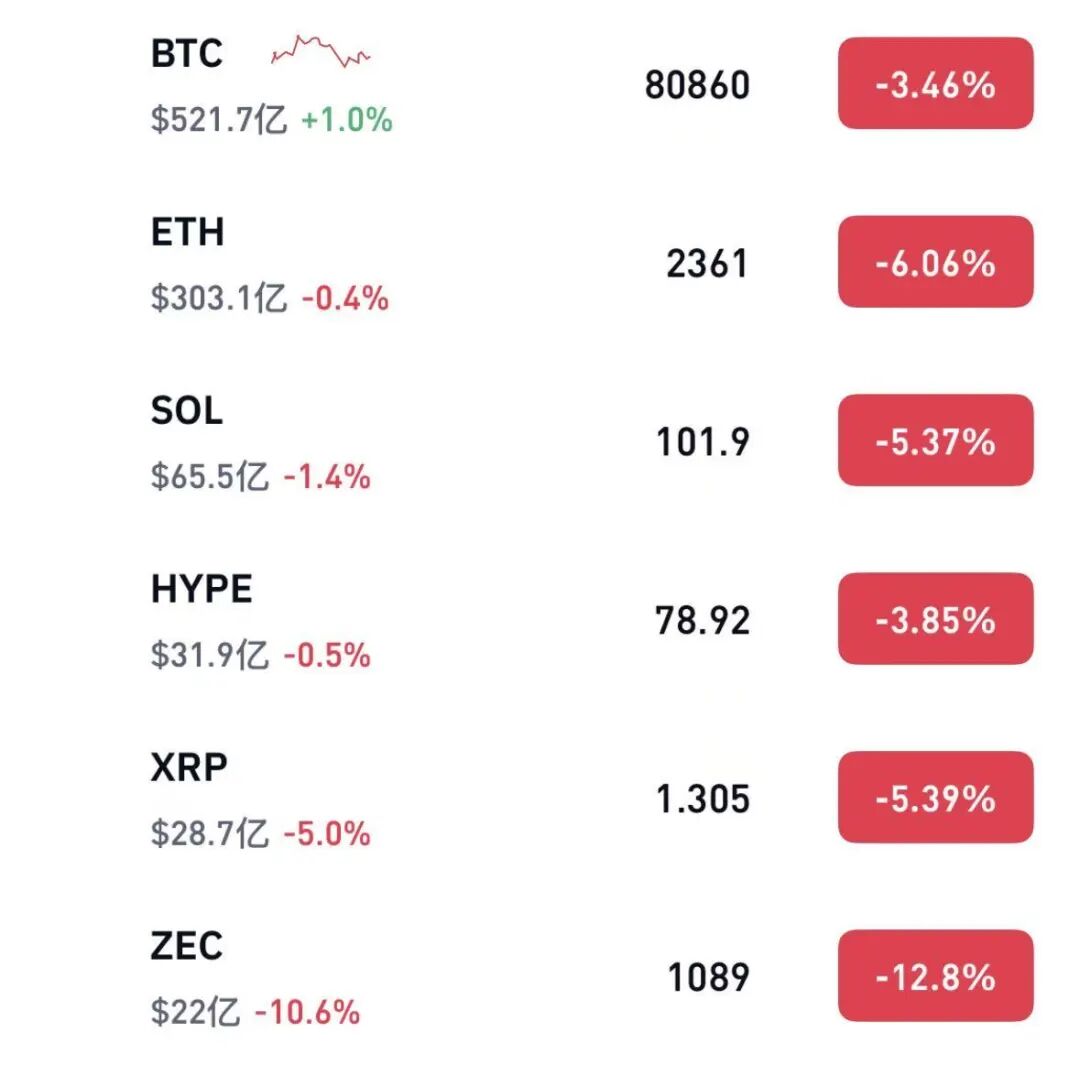Tap the HYPE -3.85% change badge
1080x1087 pixels.
click(935, 618)
